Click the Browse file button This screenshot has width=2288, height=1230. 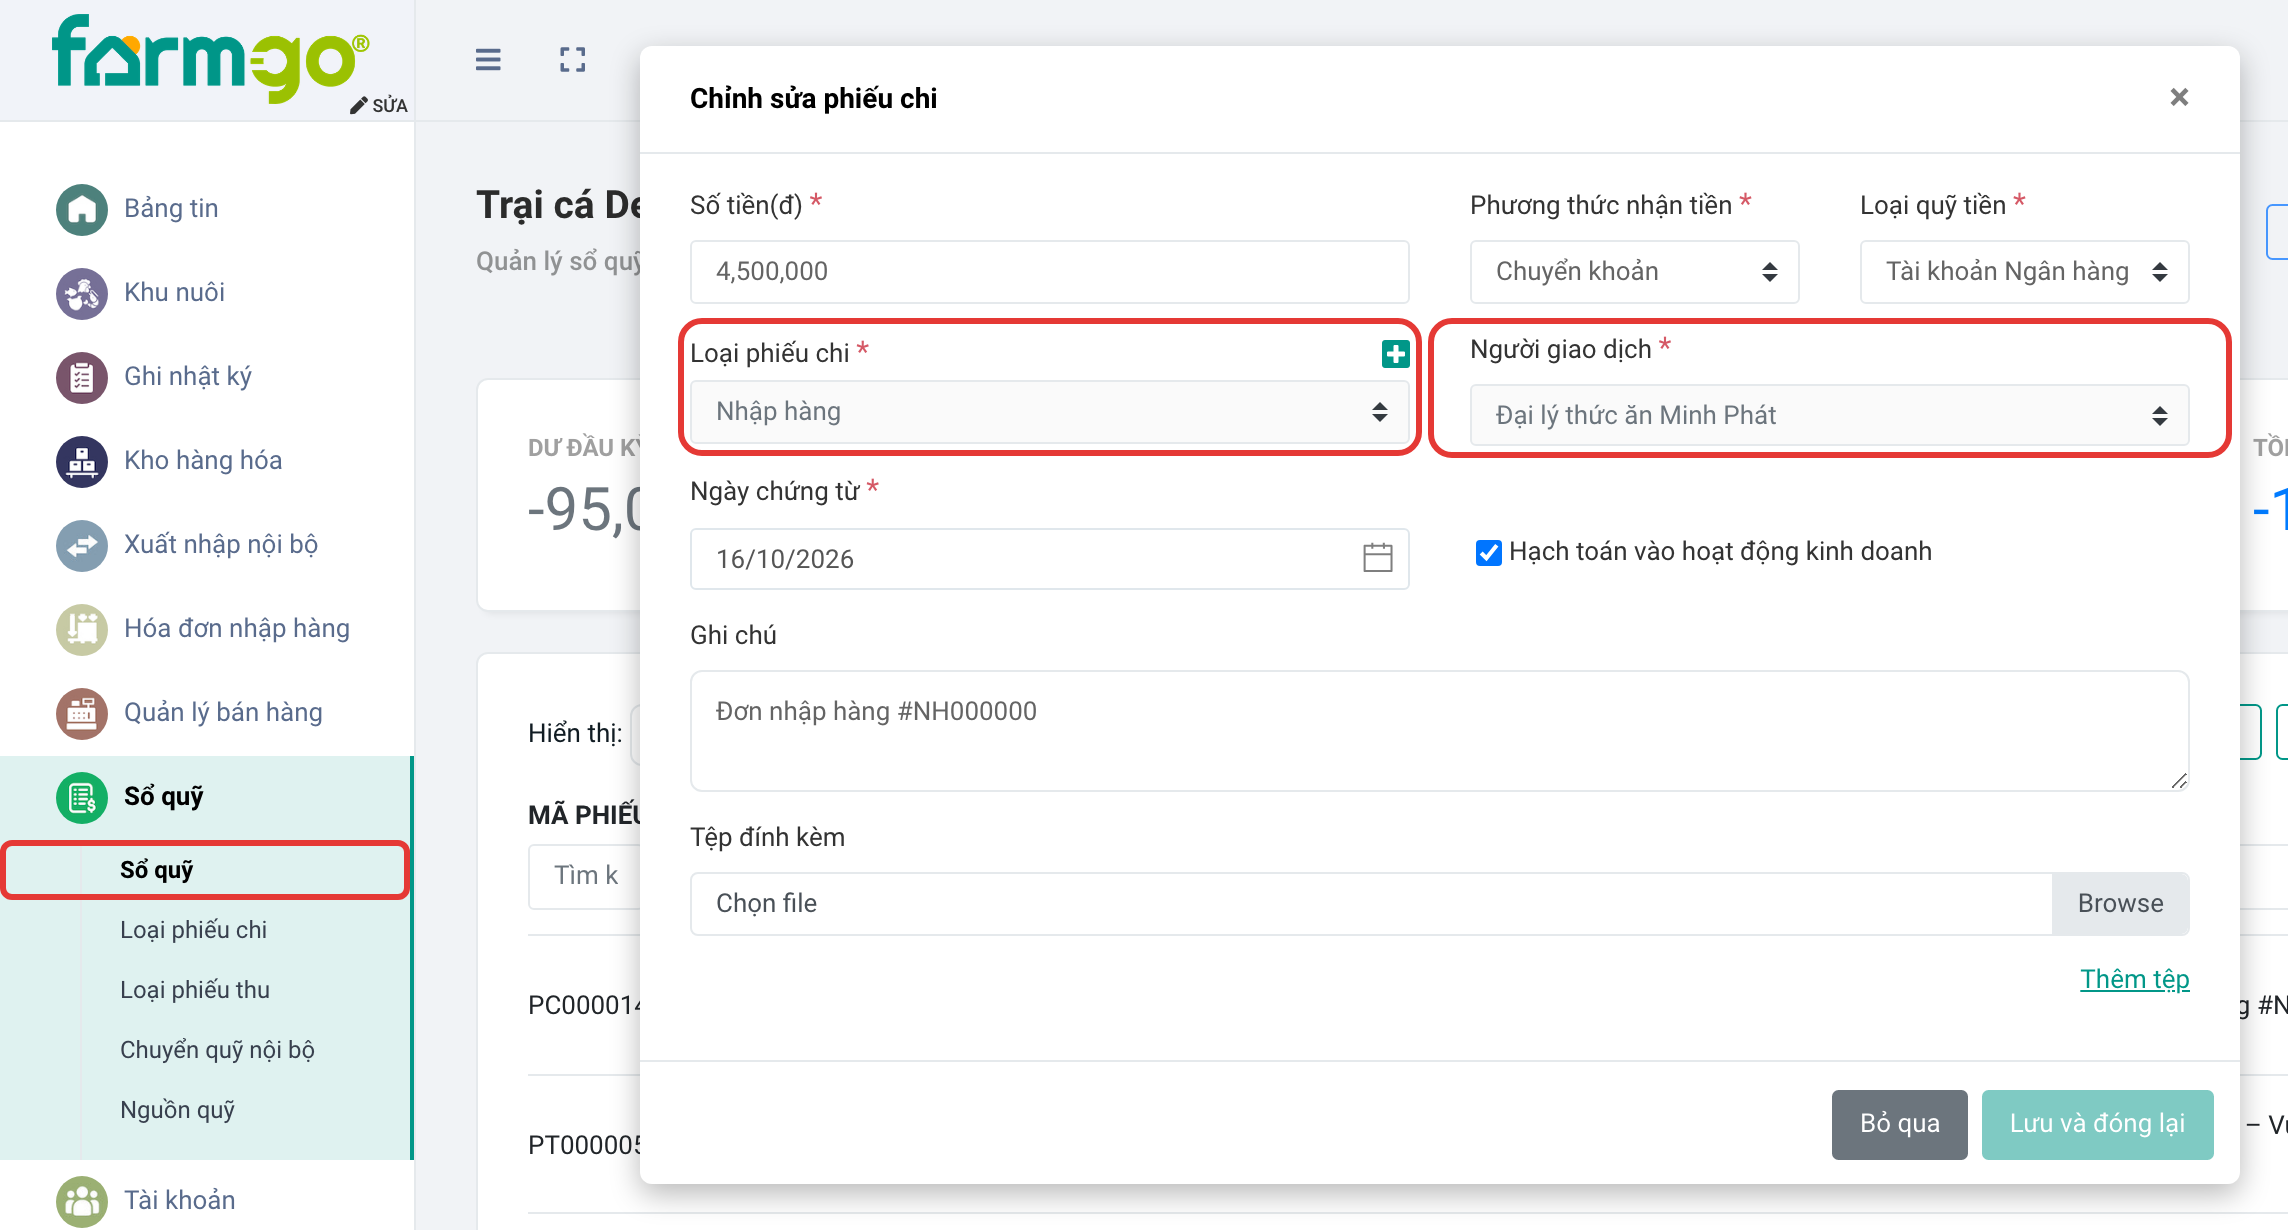tap(2121, 903)
